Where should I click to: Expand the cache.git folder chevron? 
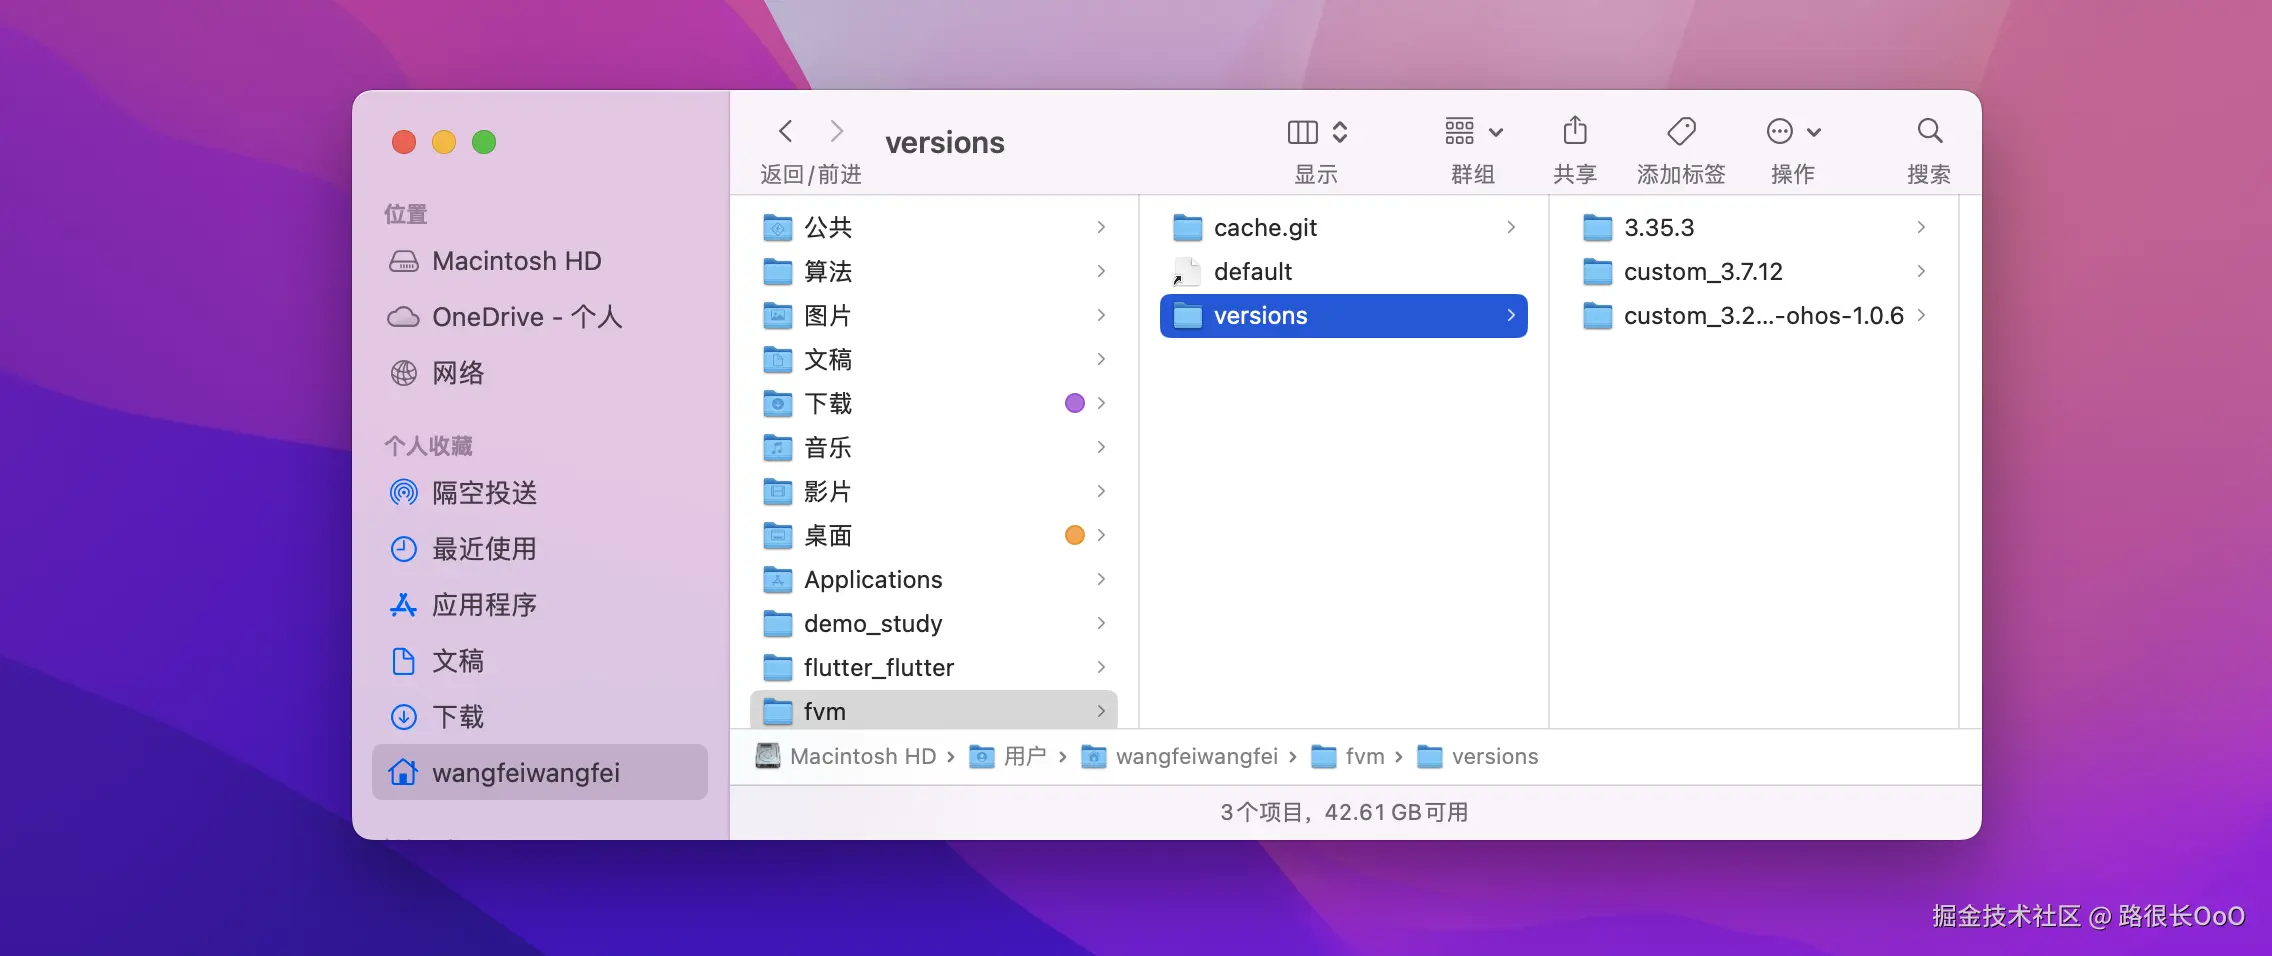tap(1511, 227)
